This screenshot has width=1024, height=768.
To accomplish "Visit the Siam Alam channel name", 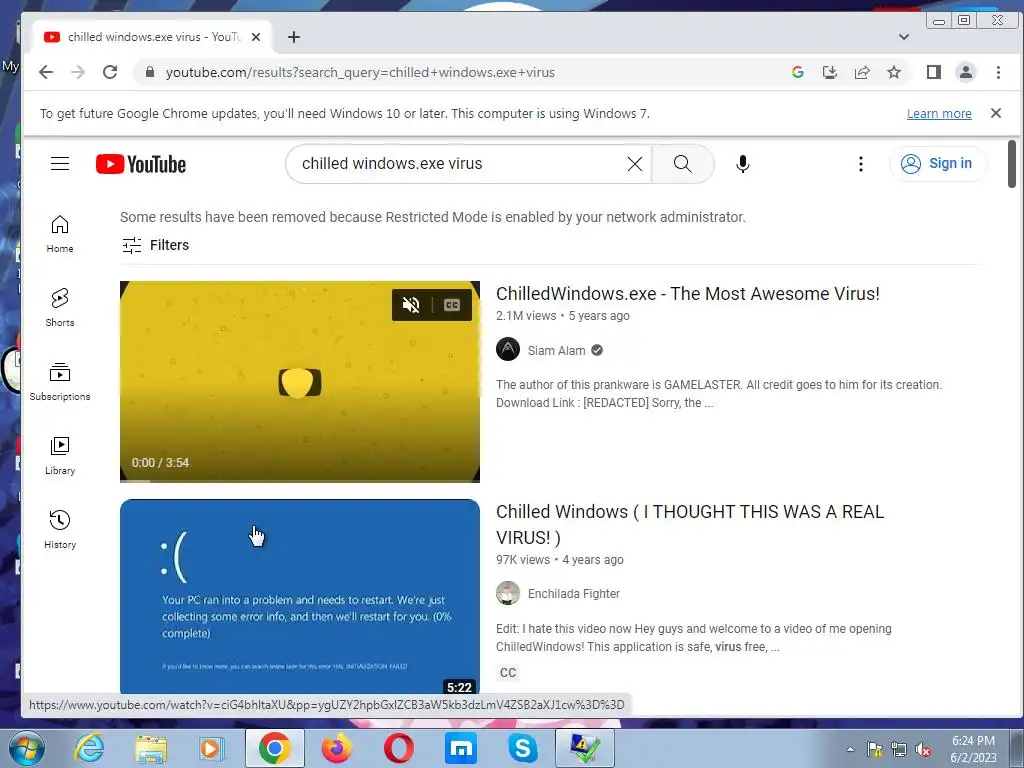I will [x=556, y=351].
